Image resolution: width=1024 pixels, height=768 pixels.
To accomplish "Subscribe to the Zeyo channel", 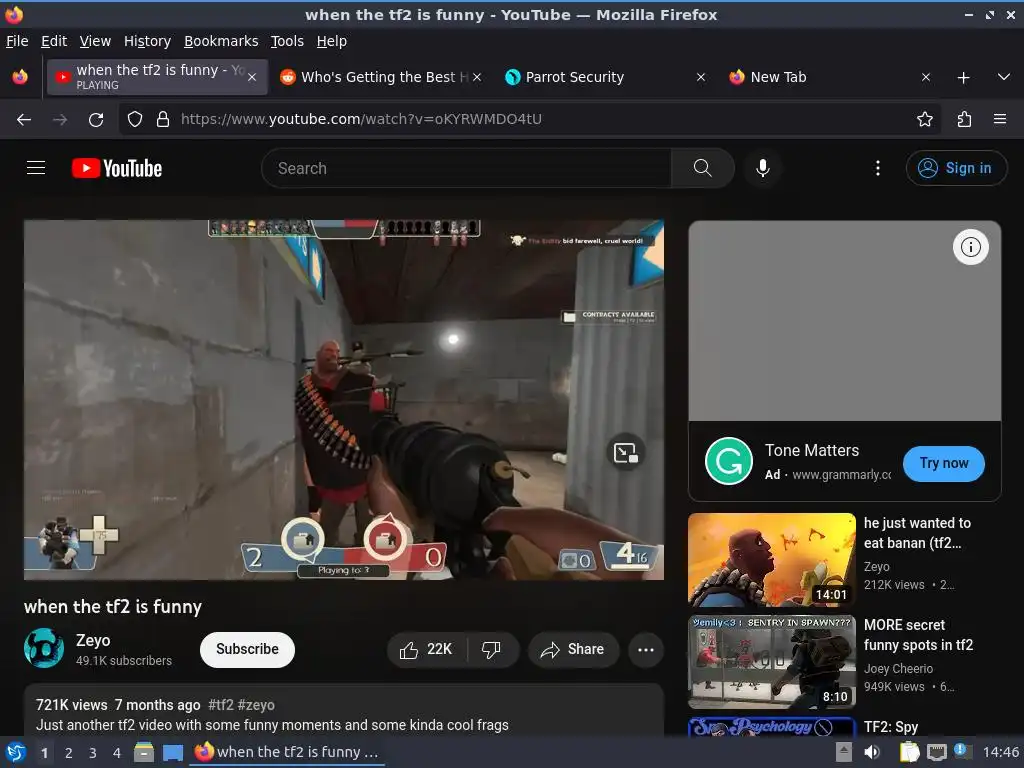I will point(247,649).
